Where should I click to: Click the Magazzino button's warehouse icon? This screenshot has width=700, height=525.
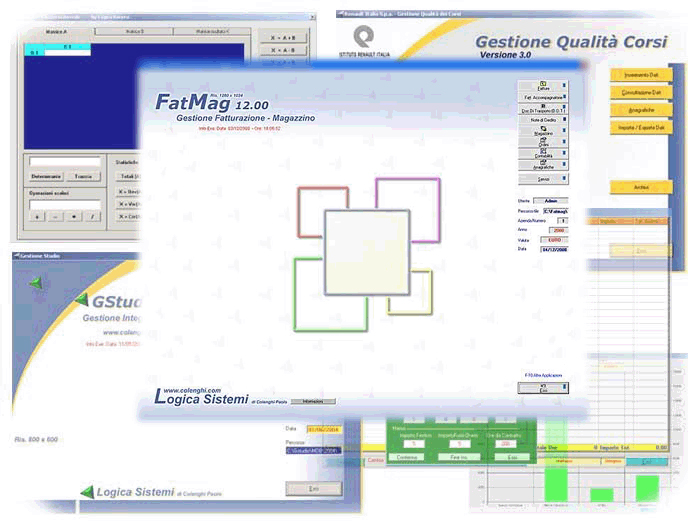[543, 129]
